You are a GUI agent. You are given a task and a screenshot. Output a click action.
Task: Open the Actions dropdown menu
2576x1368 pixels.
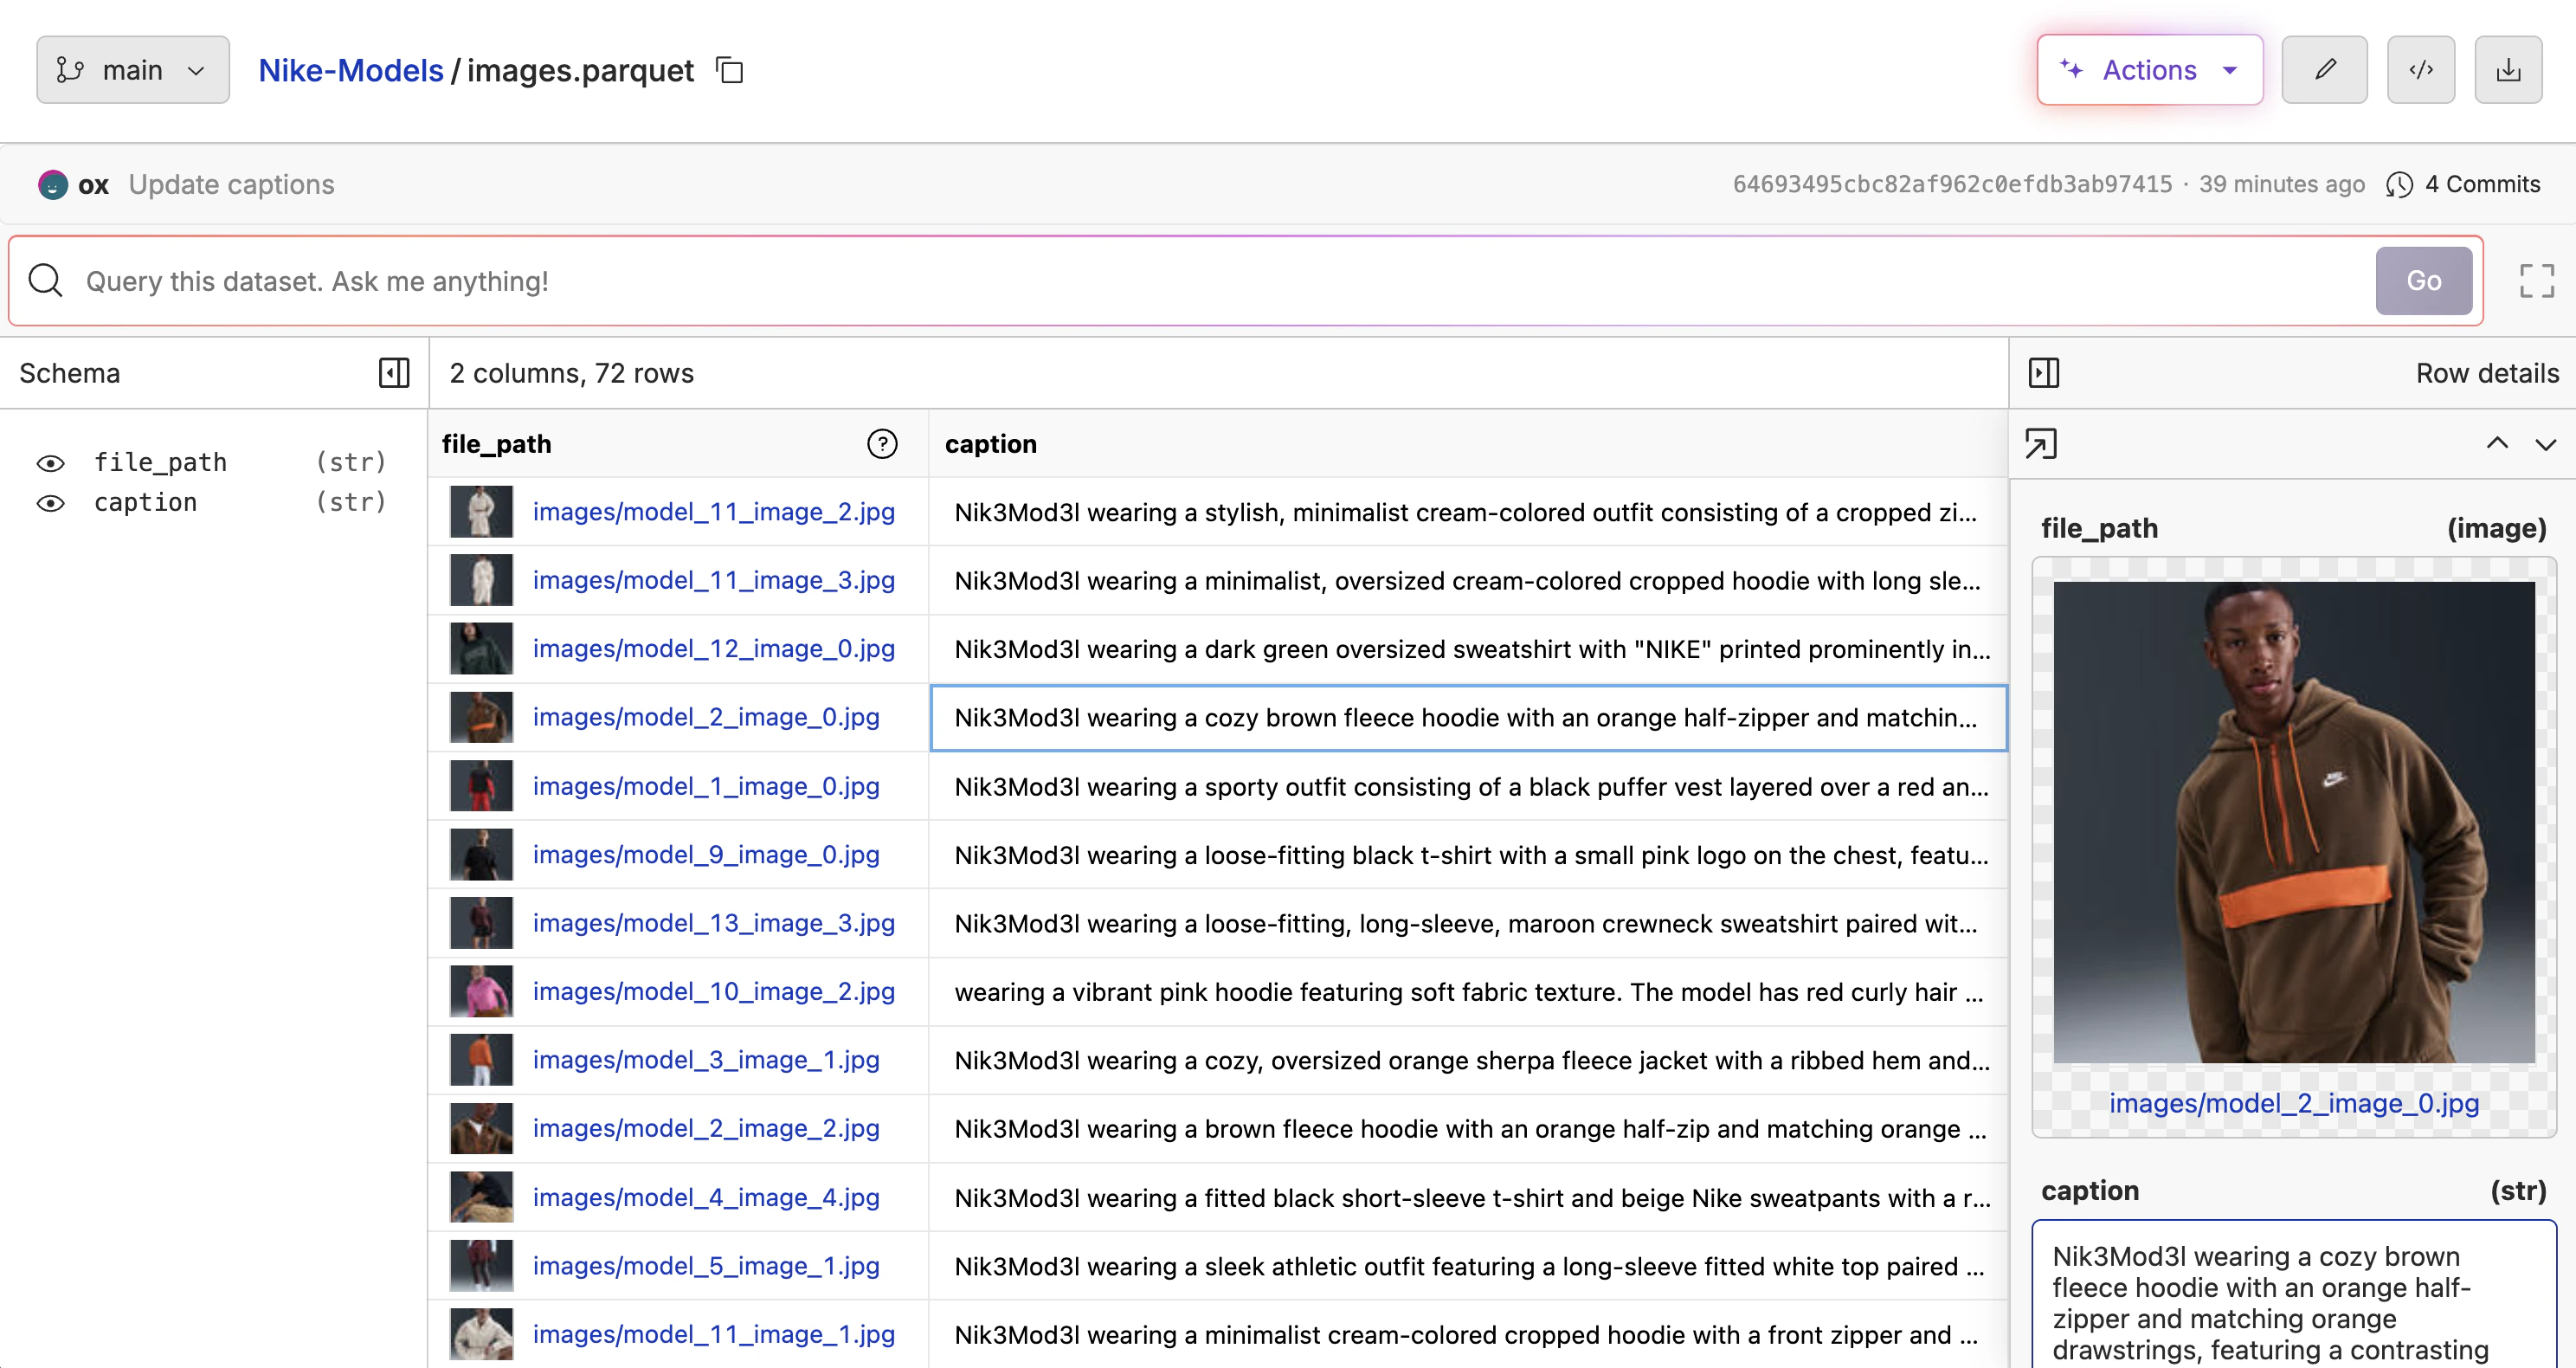click(2149, 69)
